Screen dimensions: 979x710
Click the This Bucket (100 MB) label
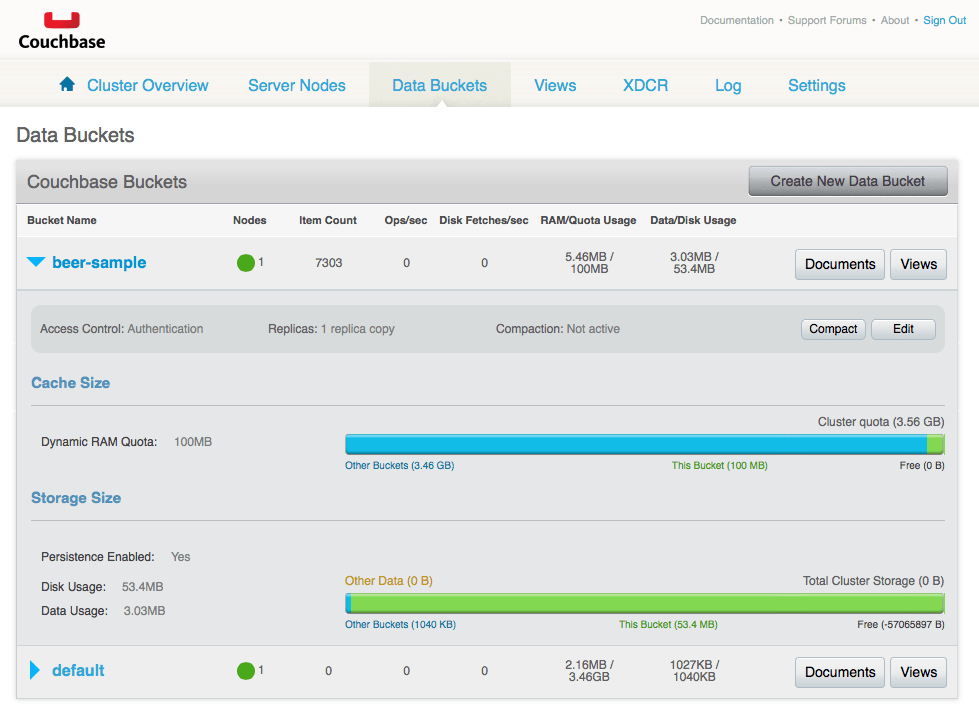[719, 466]
